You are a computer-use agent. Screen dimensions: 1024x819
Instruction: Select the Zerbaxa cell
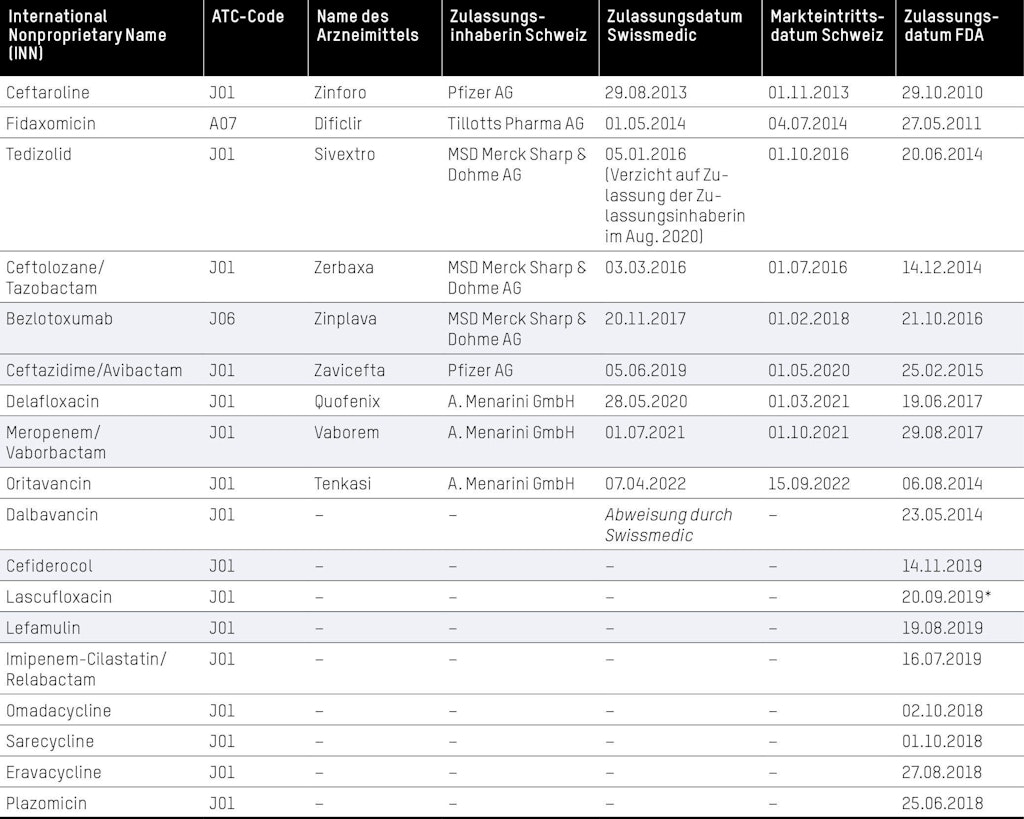pyautogui.click(x=343, y=268)
